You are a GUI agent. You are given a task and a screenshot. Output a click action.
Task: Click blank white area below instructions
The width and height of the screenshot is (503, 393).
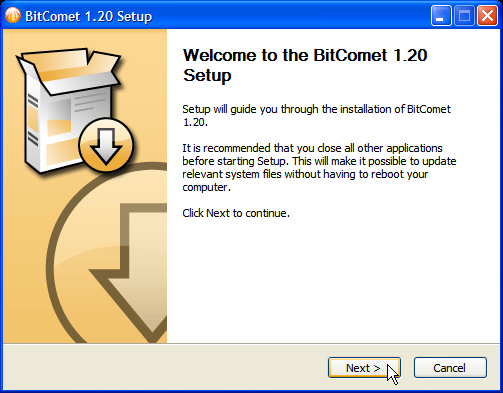pos(333,283)
